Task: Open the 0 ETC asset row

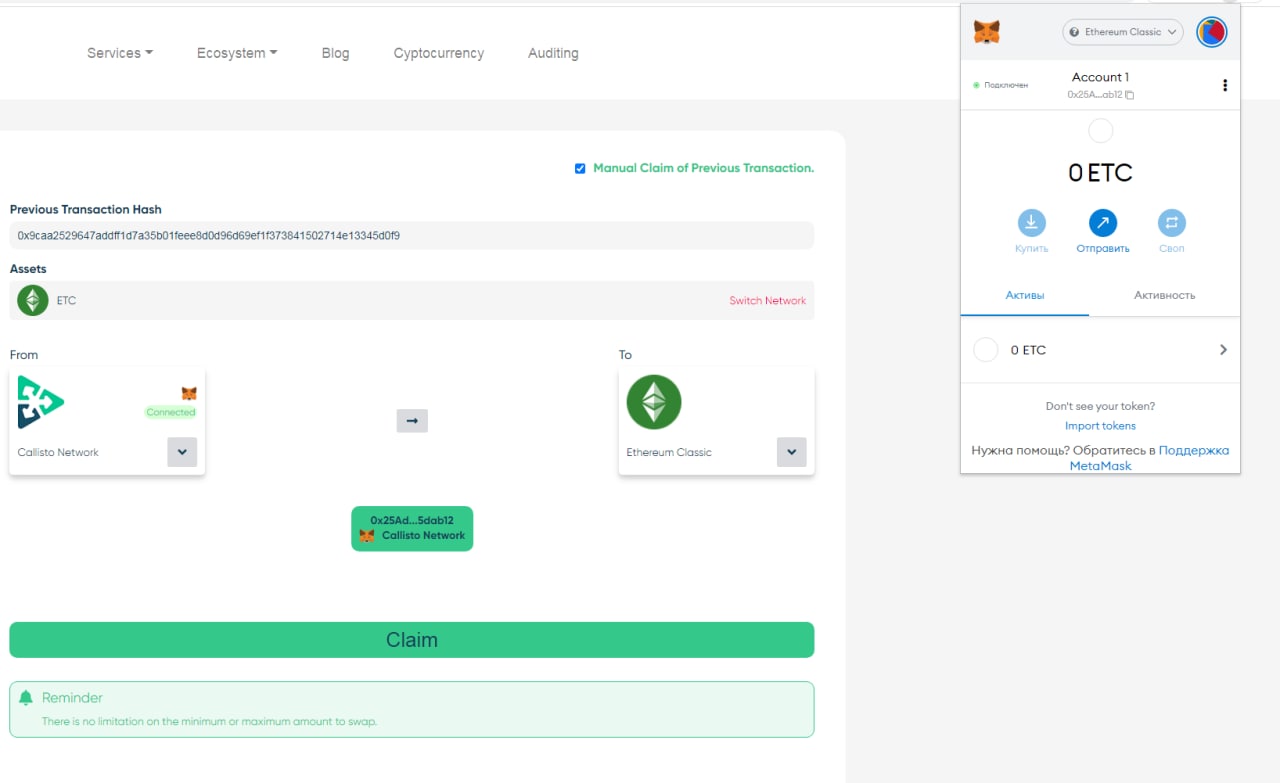Action: [1100, 350]
